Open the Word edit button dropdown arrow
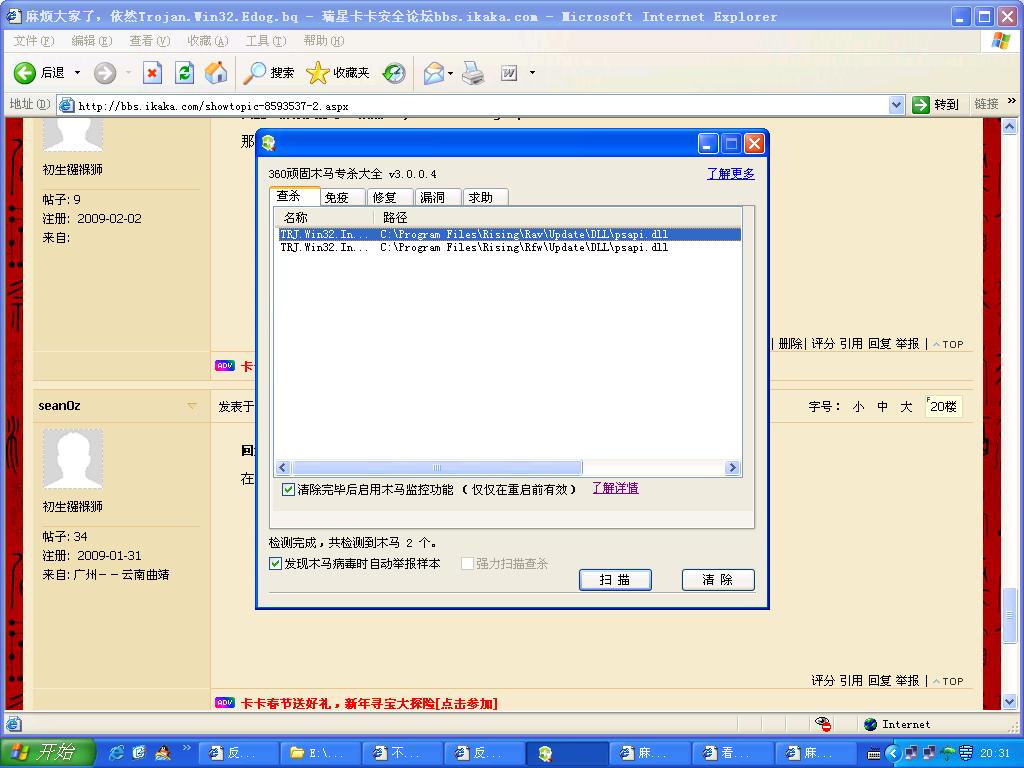Image resolution: width=1024 pixels, height=768 pixels. [532, 73]
